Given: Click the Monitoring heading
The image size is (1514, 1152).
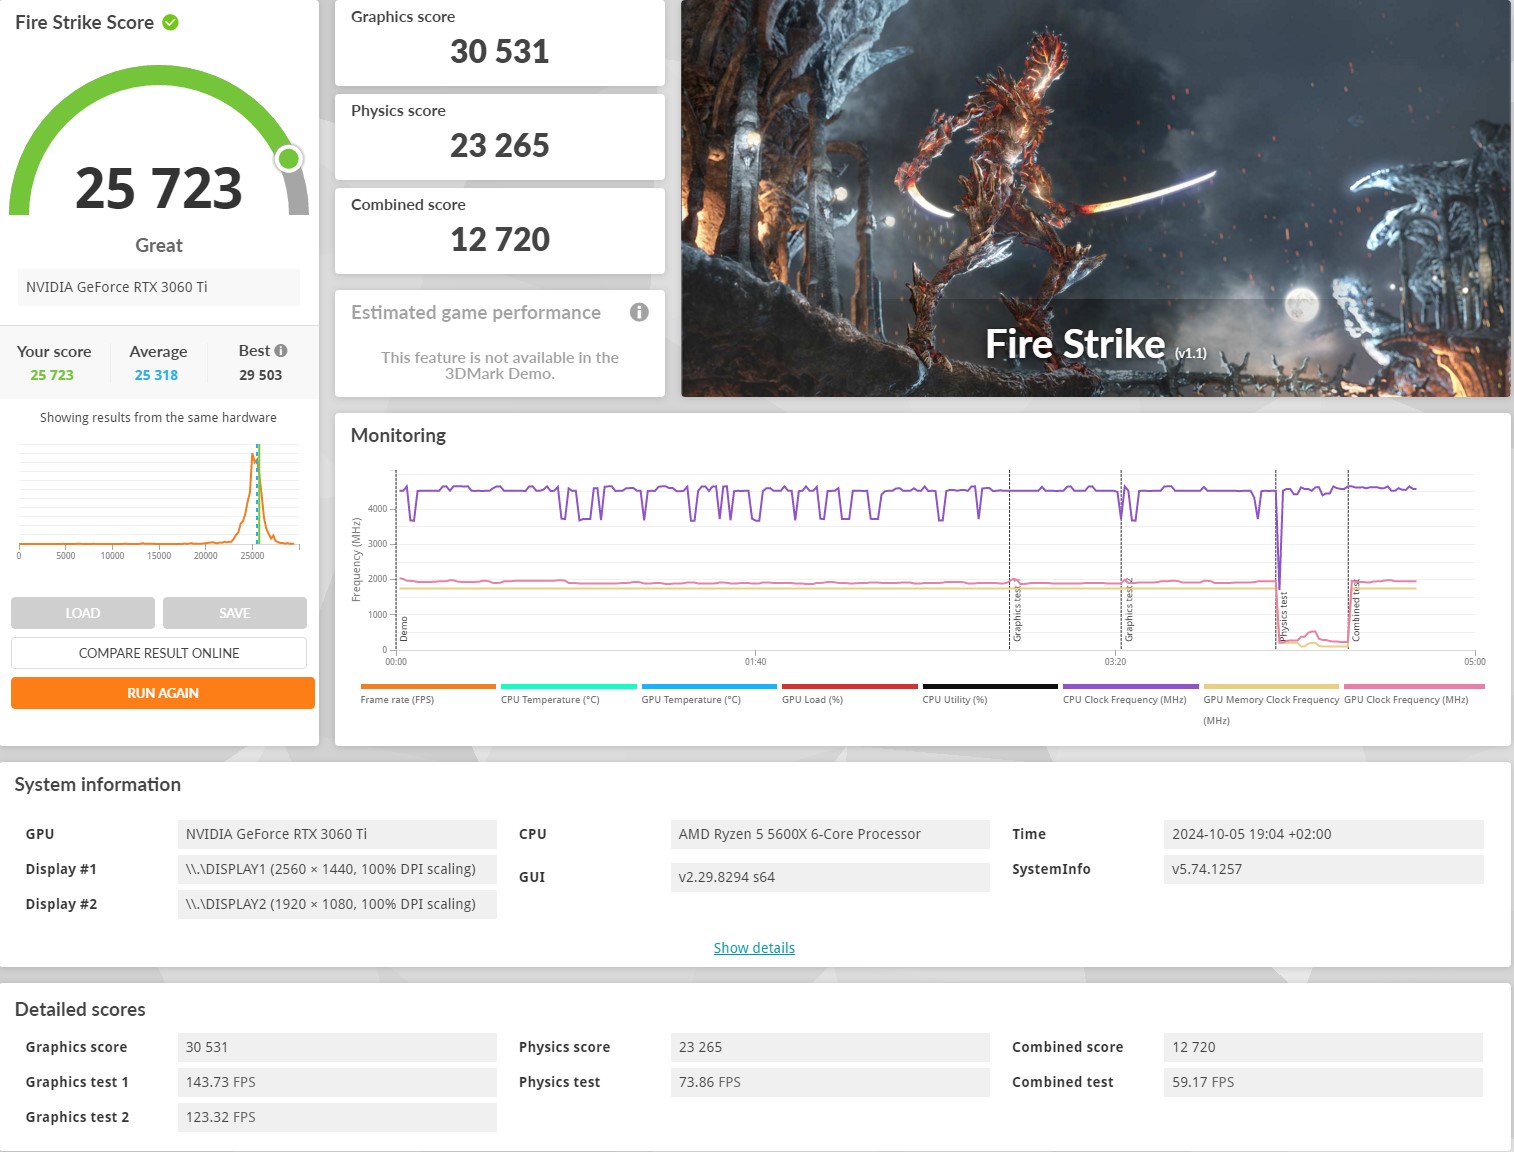Looking at the screenshot, I should coord(398,435).
